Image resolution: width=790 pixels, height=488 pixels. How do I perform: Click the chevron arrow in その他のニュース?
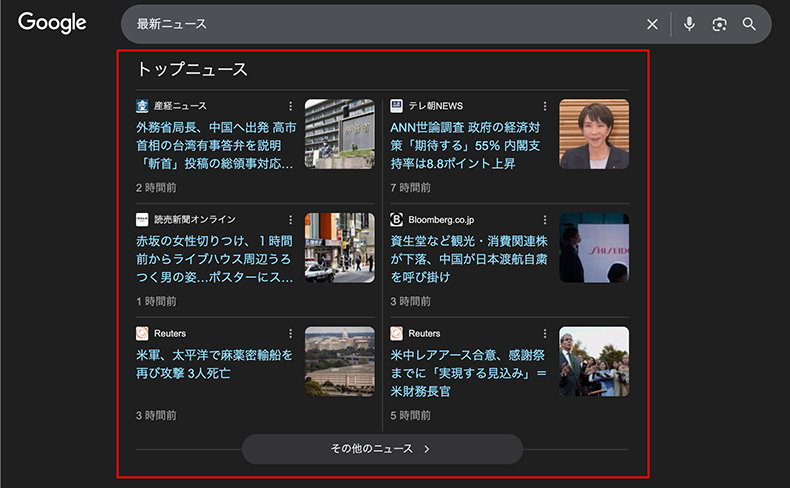pos(427,449)
